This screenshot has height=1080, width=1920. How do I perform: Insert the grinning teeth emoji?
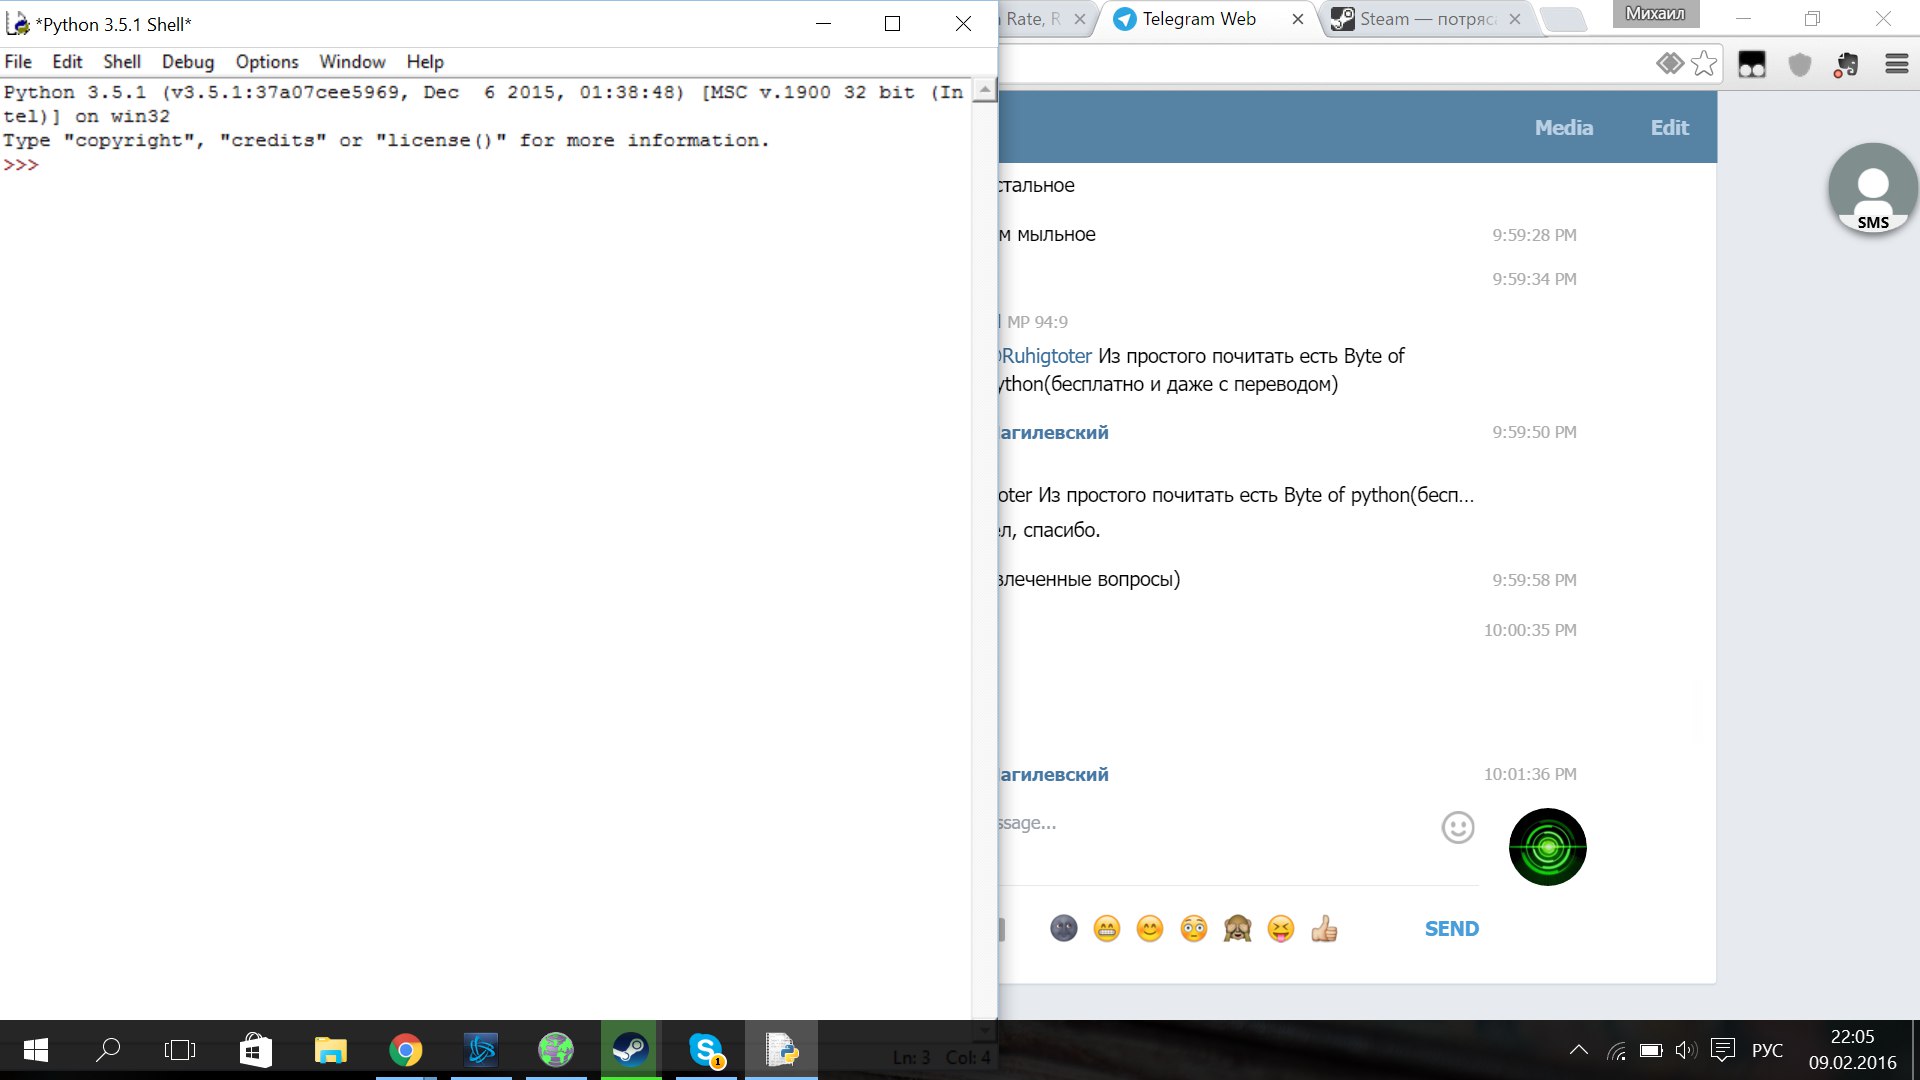pyautogui.click(x=1106, y=929)
